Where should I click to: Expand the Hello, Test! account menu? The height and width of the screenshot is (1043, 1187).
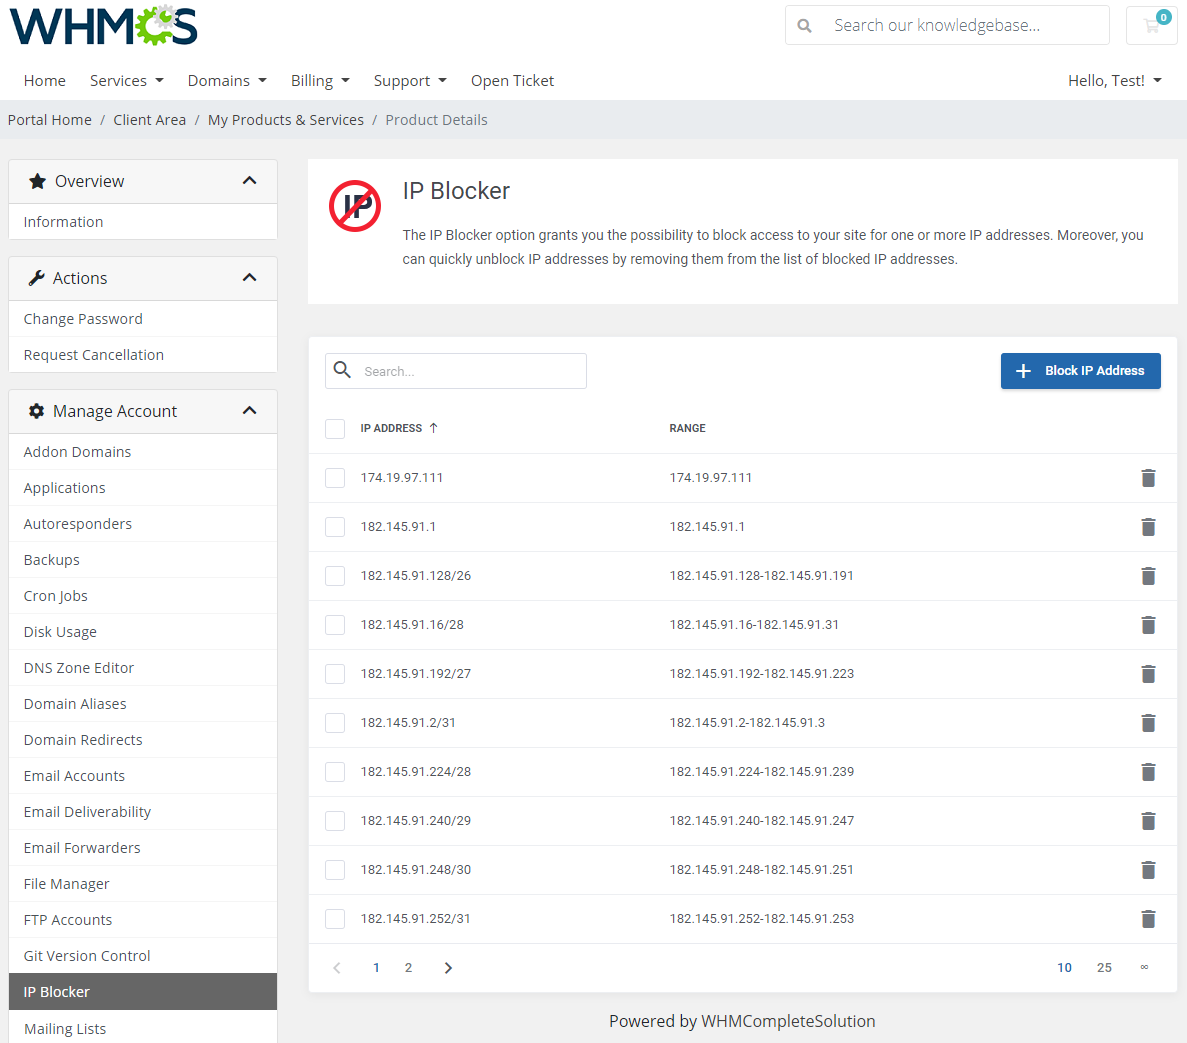pos(1114,80)
